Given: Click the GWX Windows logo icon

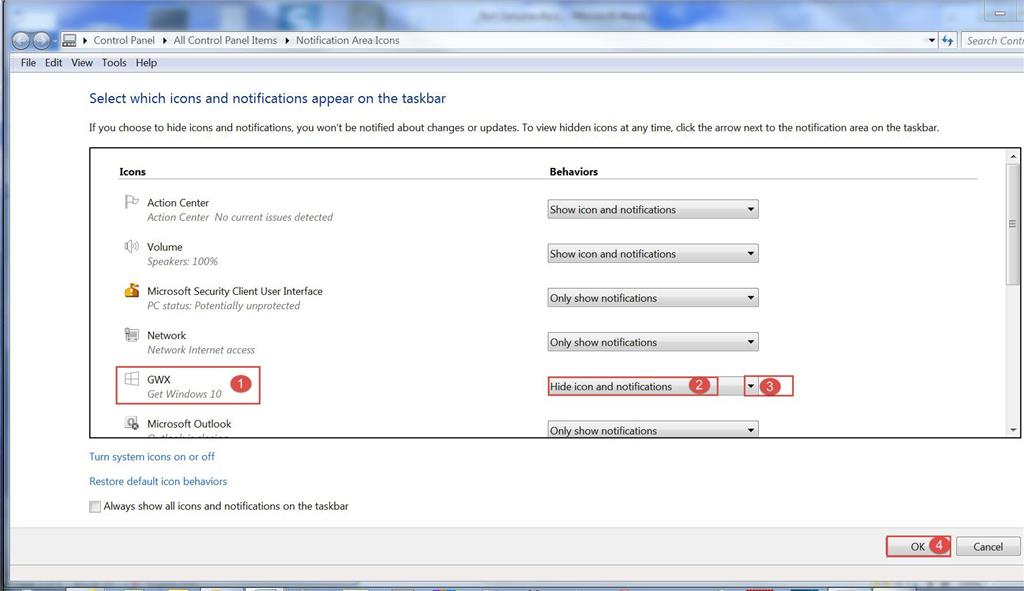Looking at the screenshot, I should (x=131, y=379).
